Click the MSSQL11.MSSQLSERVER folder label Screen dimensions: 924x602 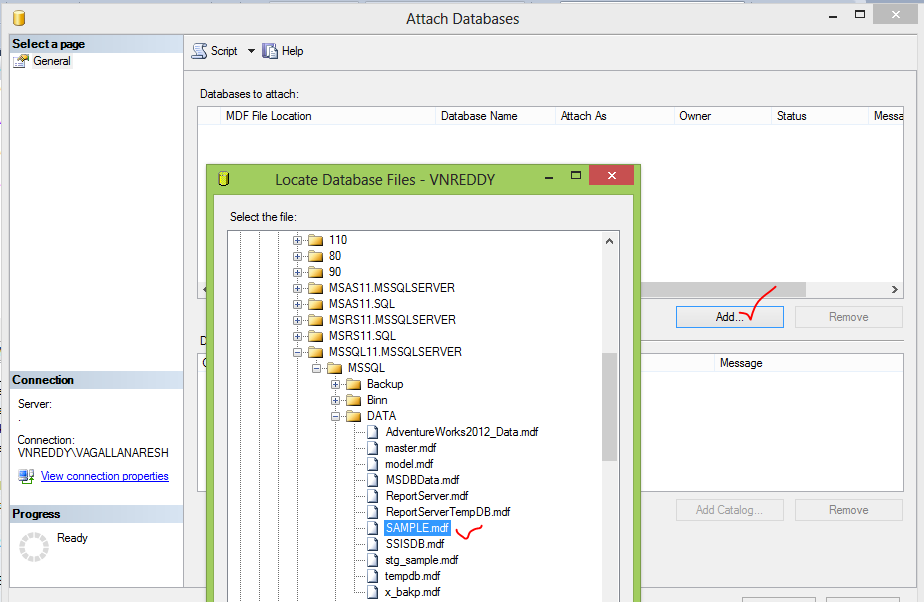[395, 352]
